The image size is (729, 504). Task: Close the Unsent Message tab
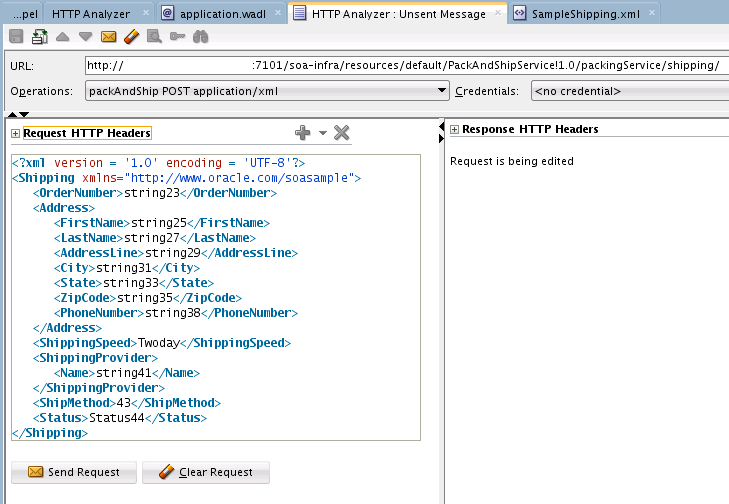(x=498, y=13)
